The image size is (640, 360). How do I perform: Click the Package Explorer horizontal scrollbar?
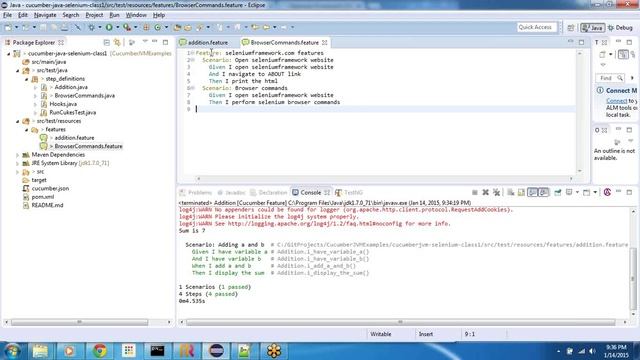pos(80,322)
